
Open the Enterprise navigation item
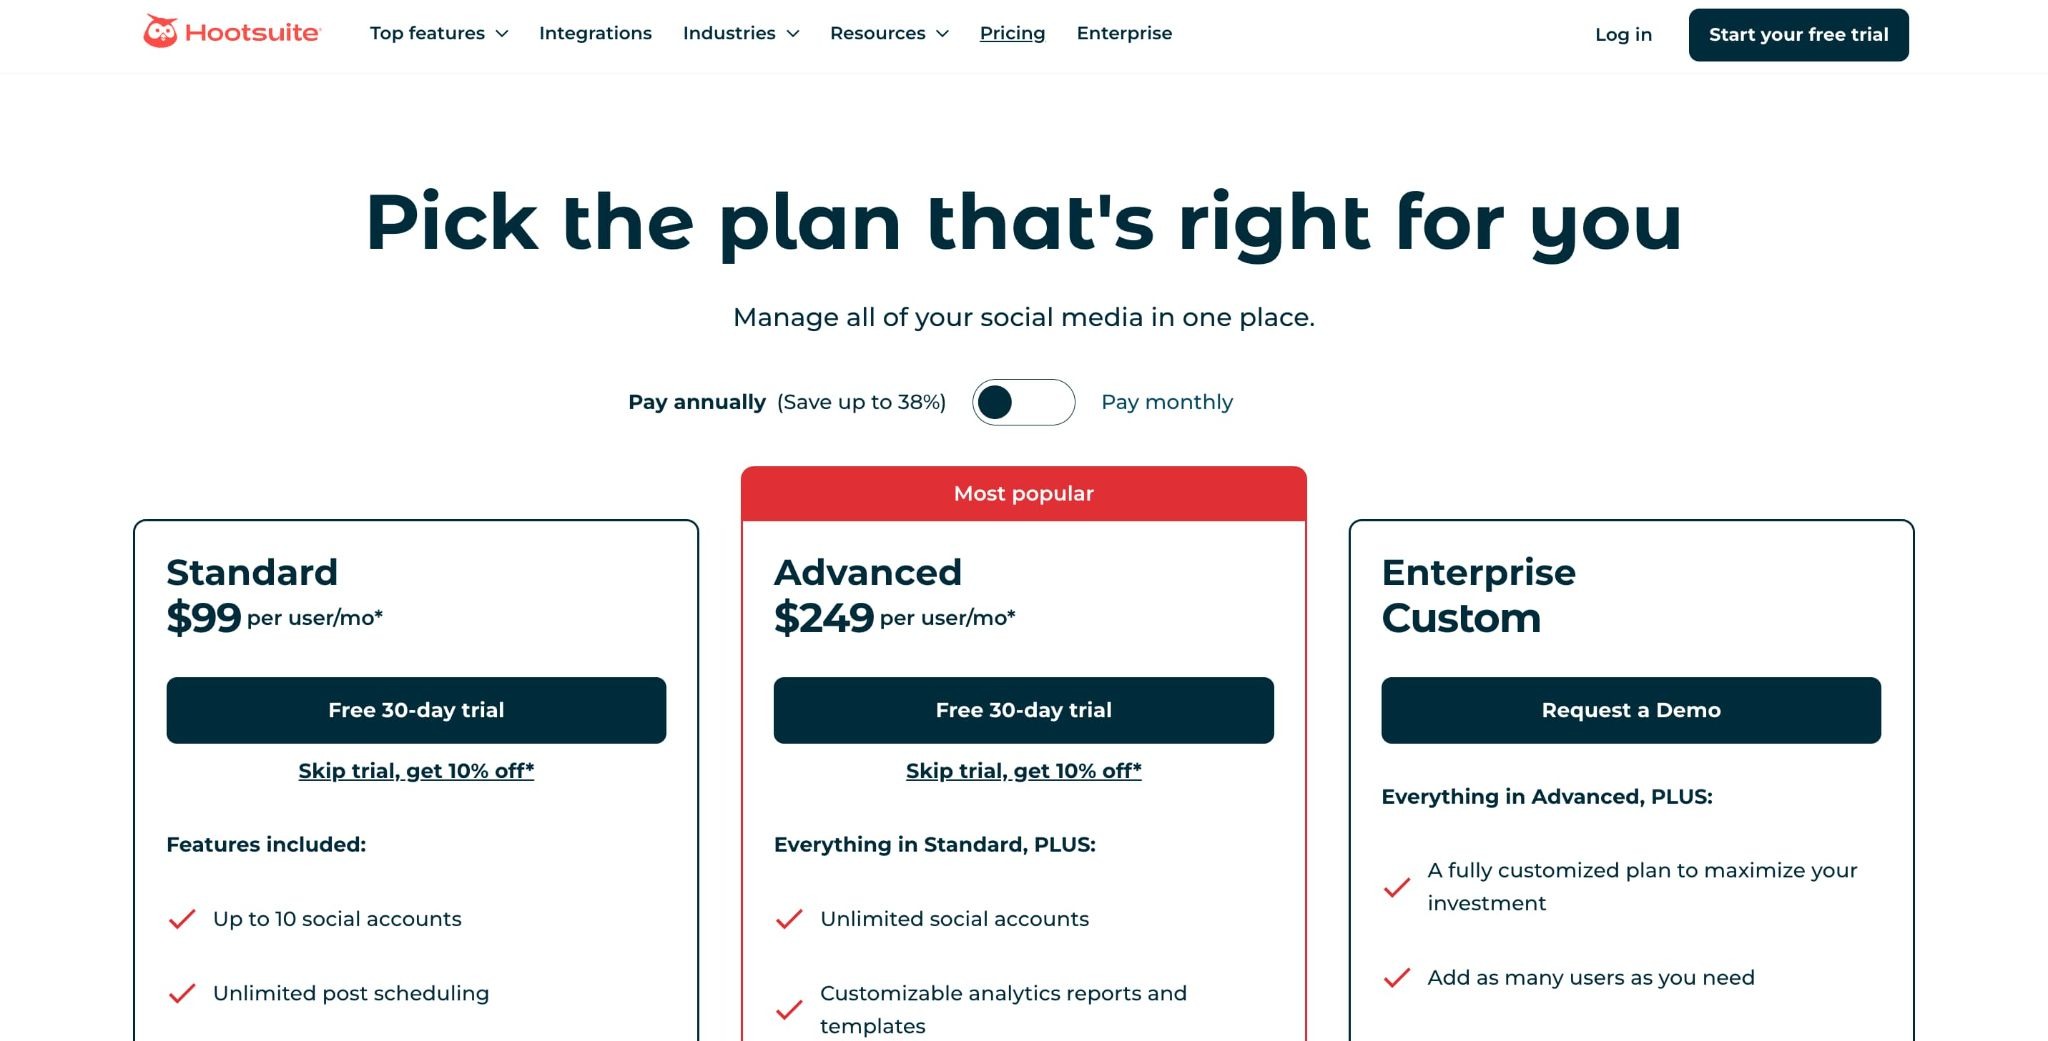click(1124, 33)
